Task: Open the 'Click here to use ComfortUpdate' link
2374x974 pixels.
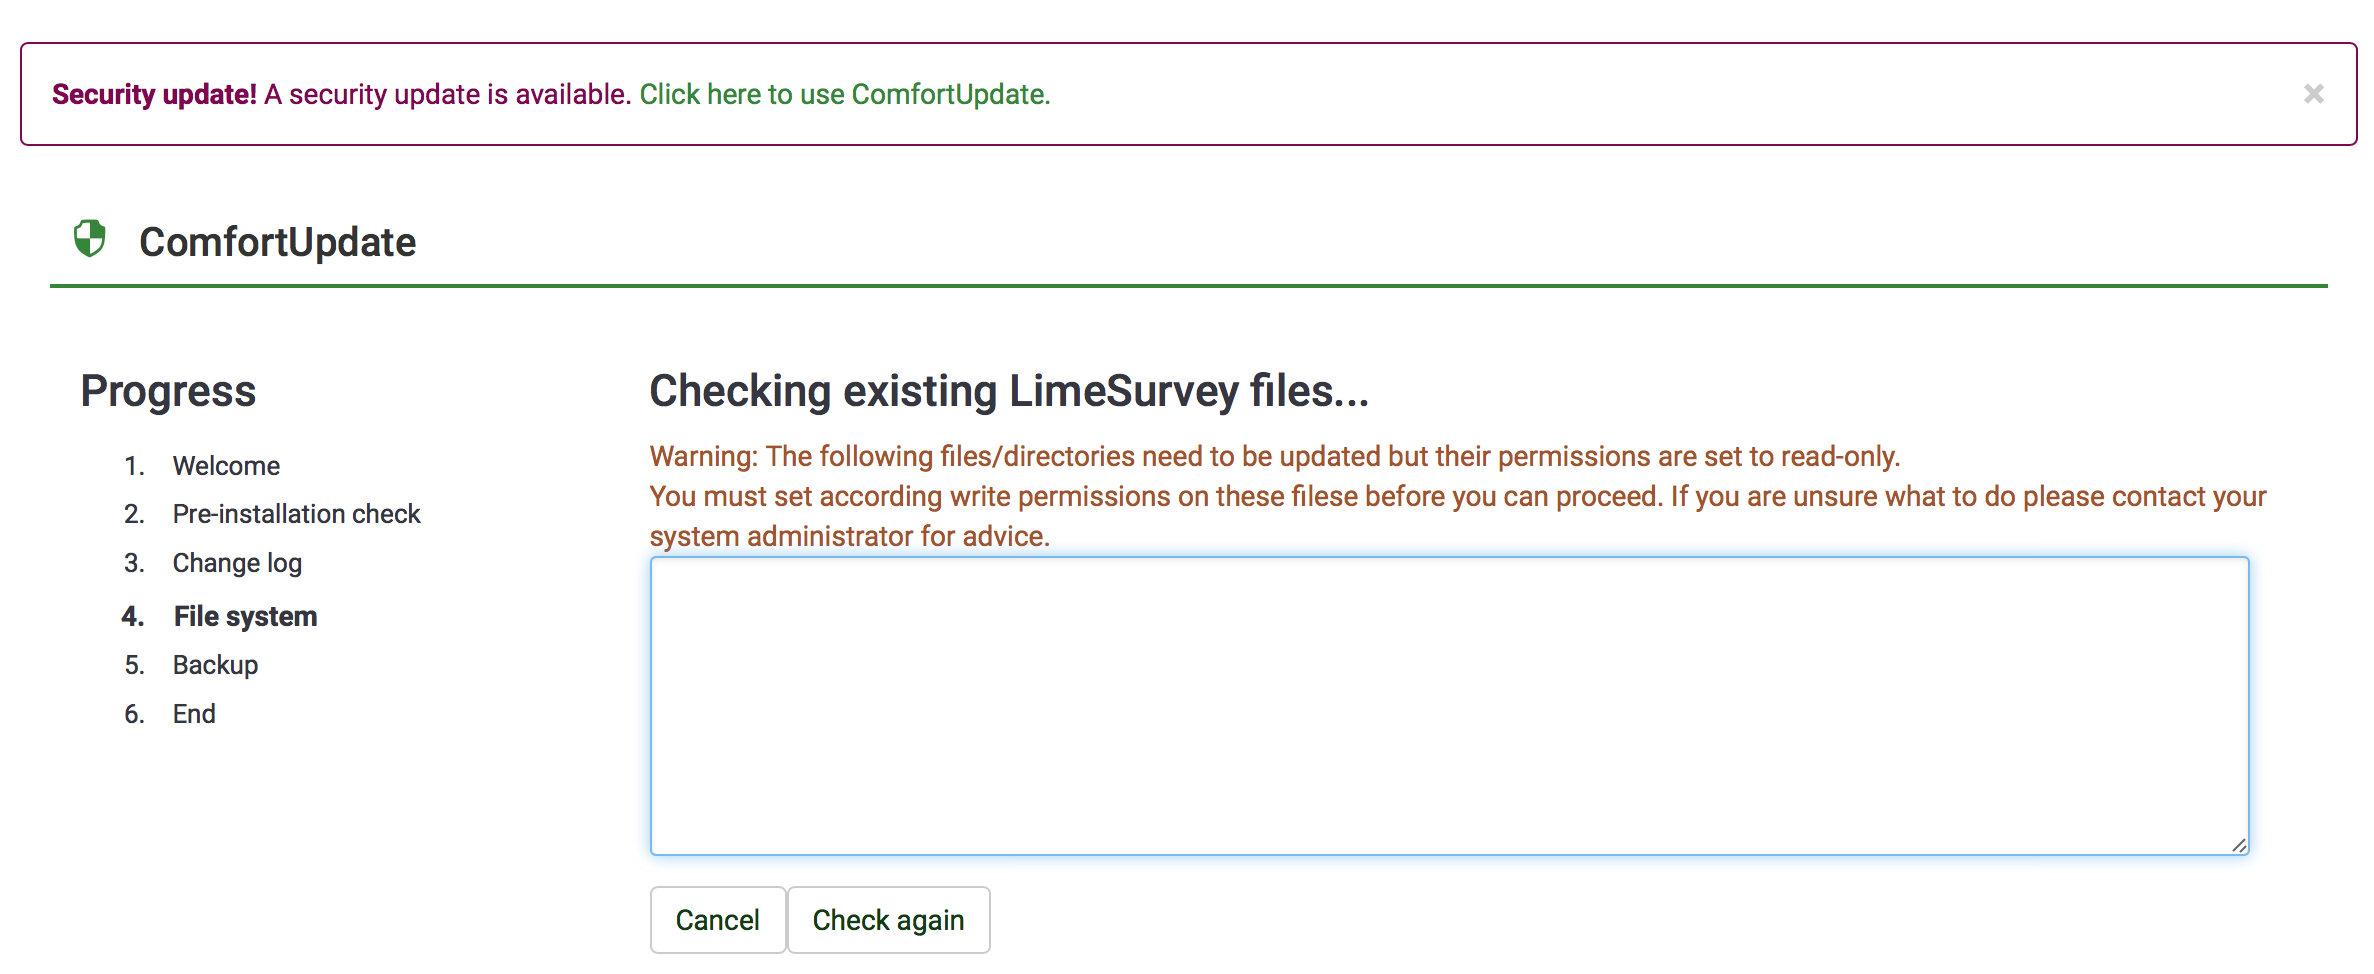Action: [844, 94]
